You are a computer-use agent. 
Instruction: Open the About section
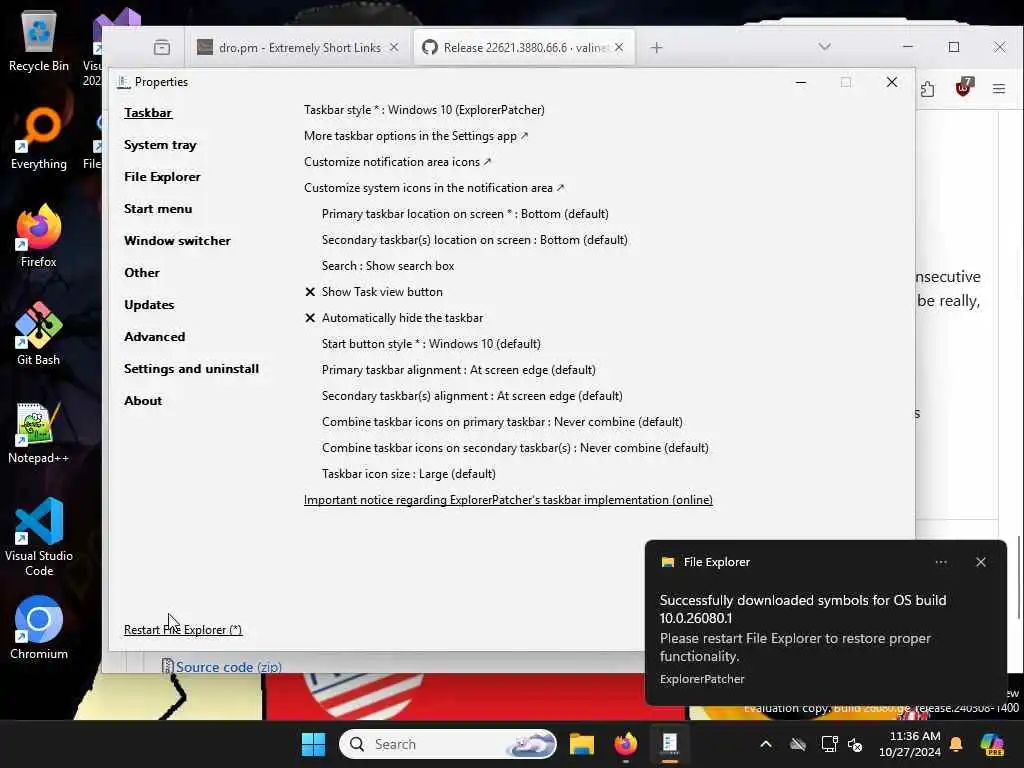click(x=143, y=400)
